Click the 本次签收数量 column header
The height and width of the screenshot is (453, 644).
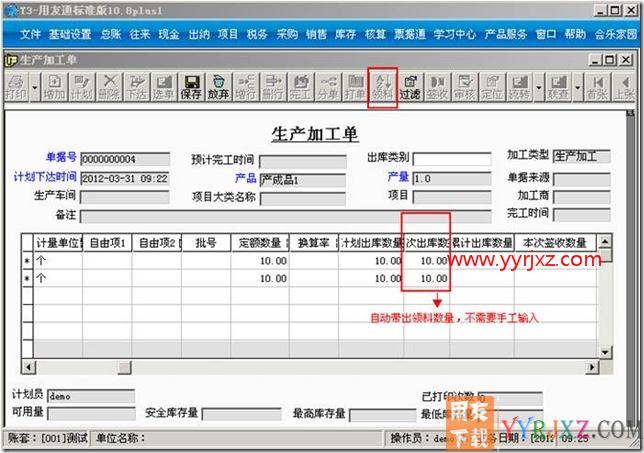point(555,243)
